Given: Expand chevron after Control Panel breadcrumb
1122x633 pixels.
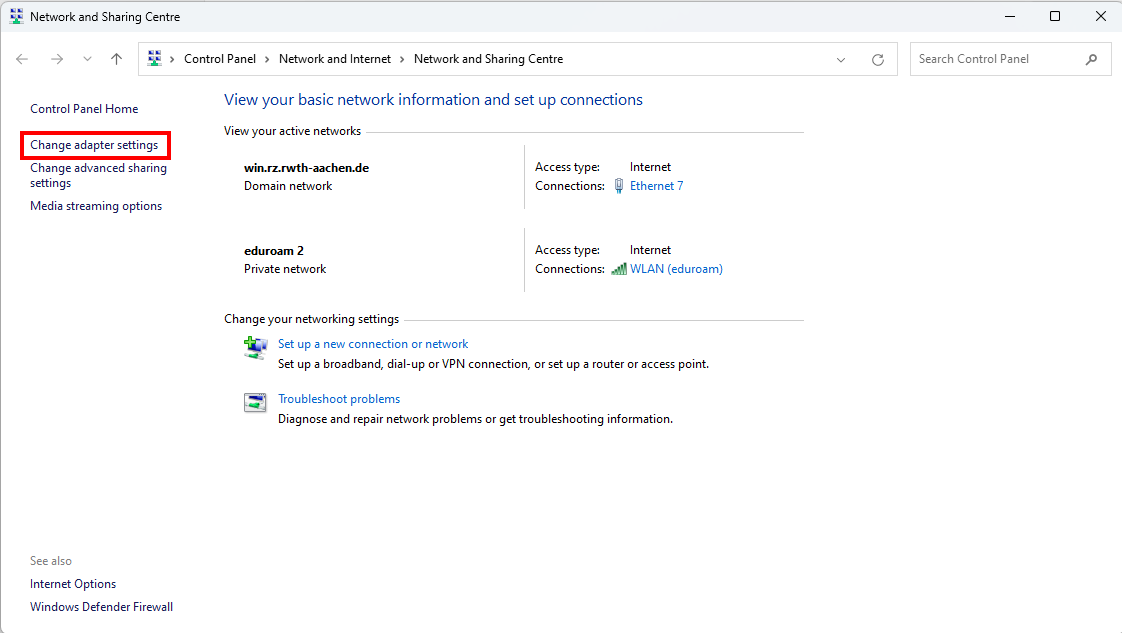Looking at the screenshot, I should pos(268,59).
